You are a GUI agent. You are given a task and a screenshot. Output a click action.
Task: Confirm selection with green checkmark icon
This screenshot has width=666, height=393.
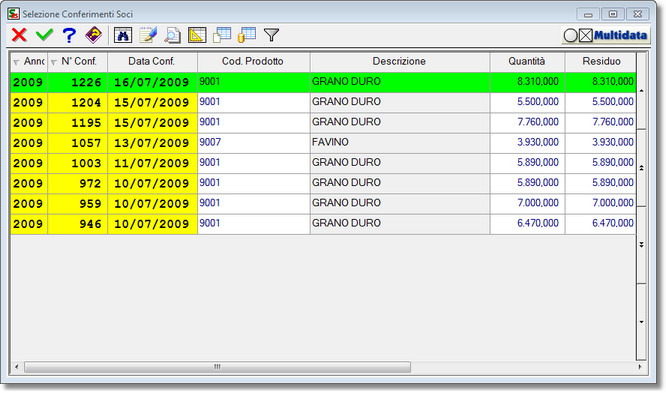coord(44,35)
